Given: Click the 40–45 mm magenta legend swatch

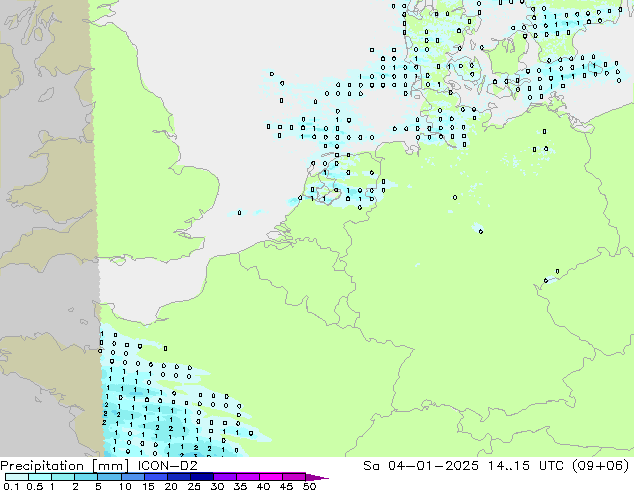Looking at the screenshot, I should [271, 477].
